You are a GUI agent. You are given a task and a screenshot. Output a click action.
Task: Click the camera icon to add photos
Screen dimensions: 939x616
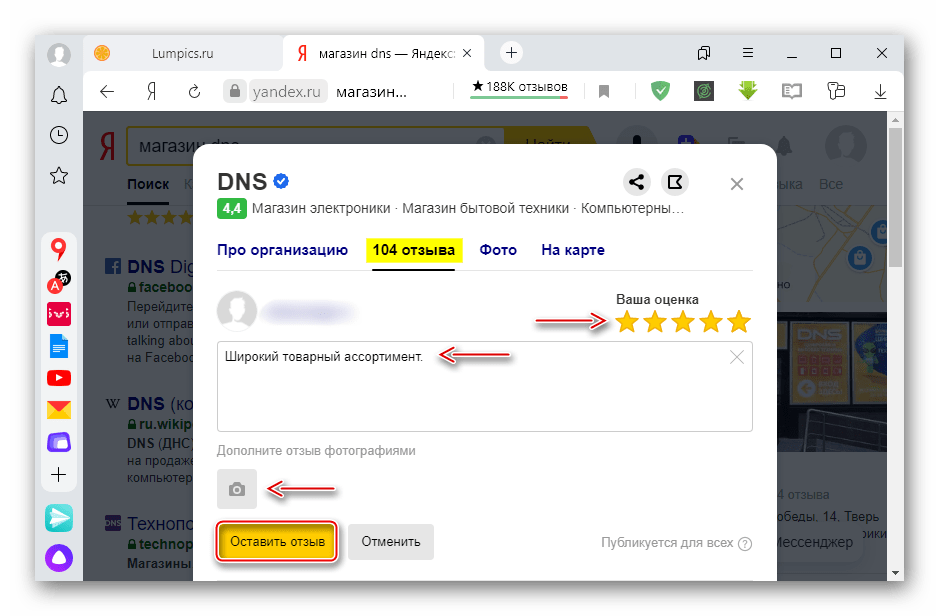[237, 489]
